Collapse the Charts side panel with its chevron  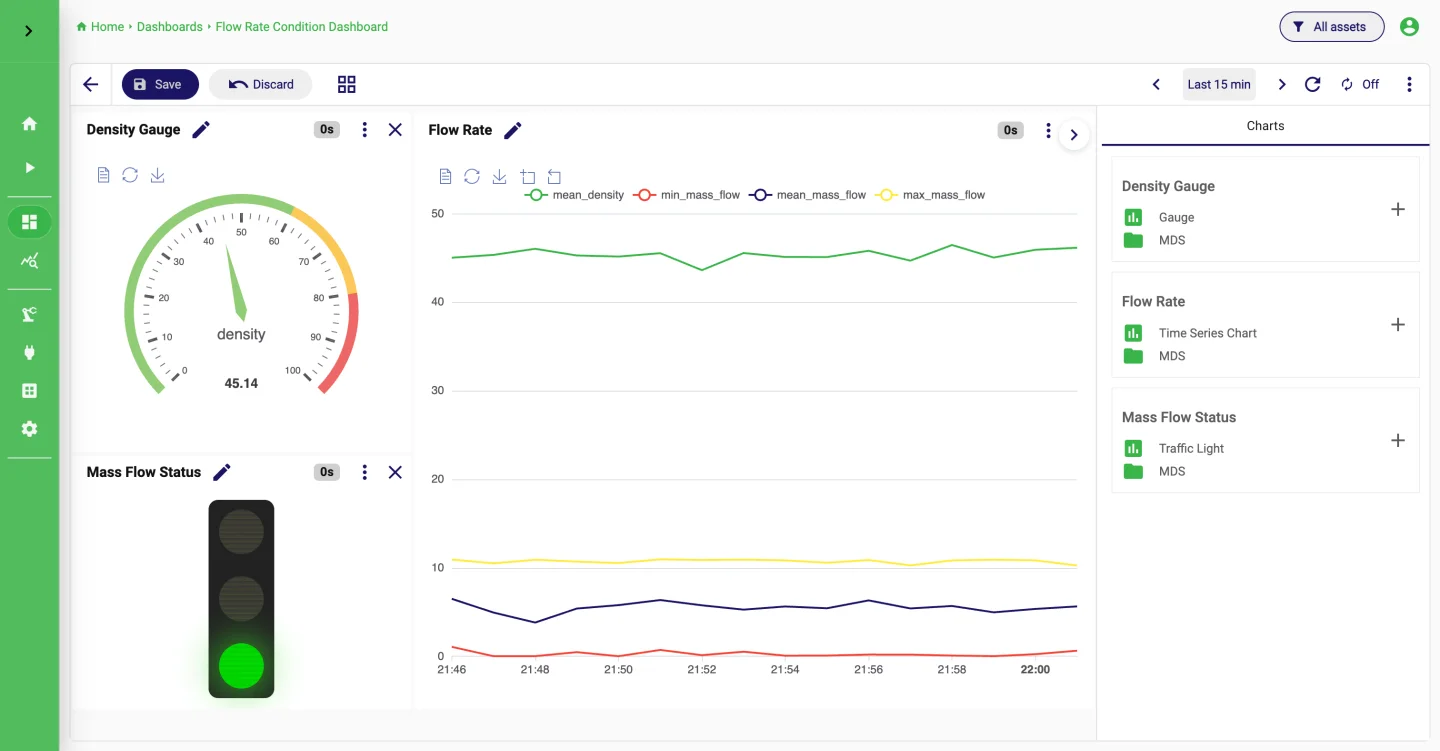click(1074, 135)
